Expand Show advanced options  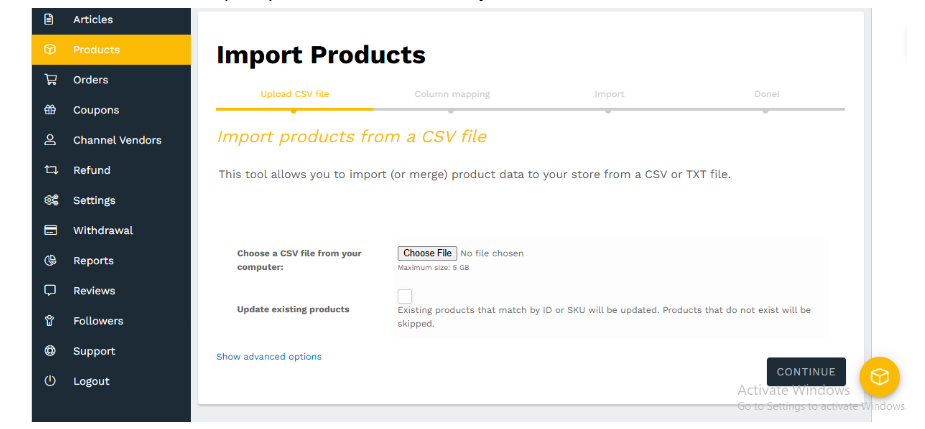[x=269, y=356]
